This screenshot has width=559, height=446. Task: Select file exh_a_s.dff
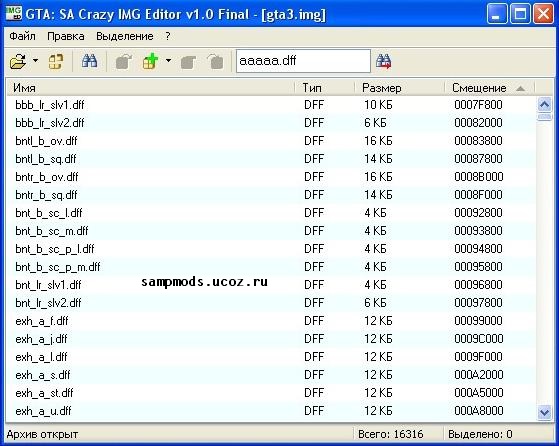point(43,375)
